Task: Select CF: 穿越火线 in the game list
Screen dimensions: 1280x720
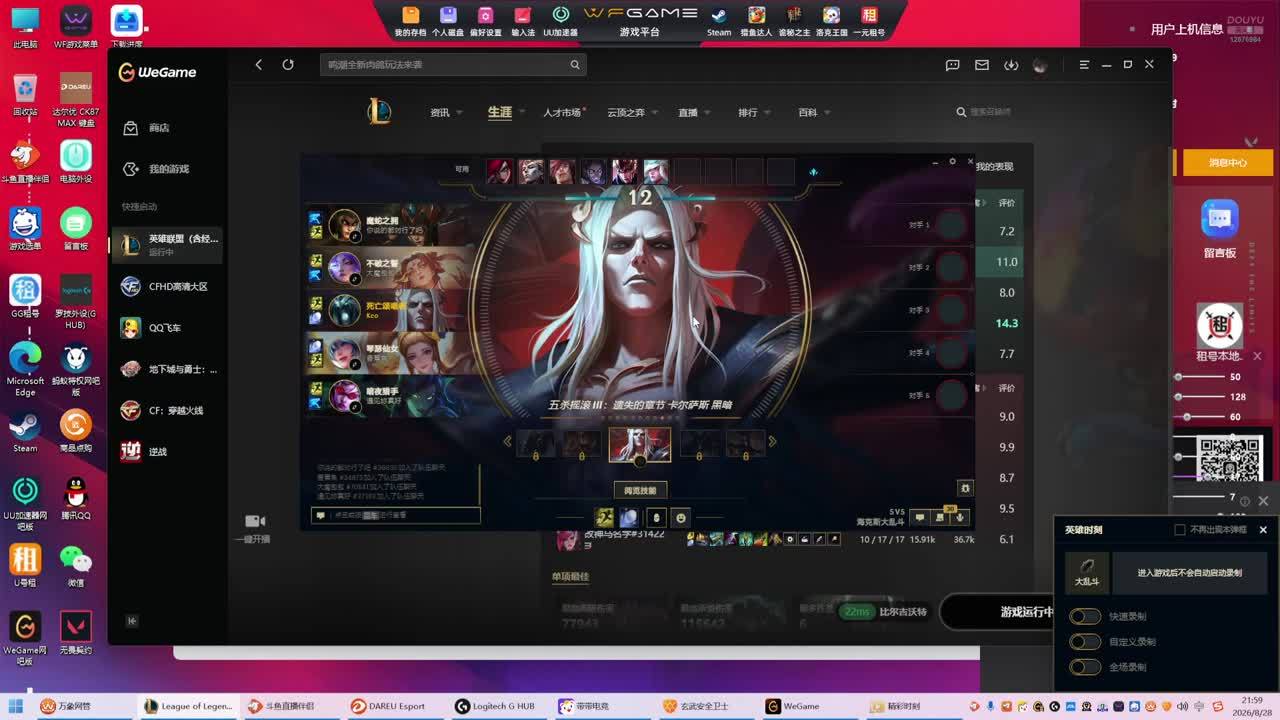Action: (166, 411)
